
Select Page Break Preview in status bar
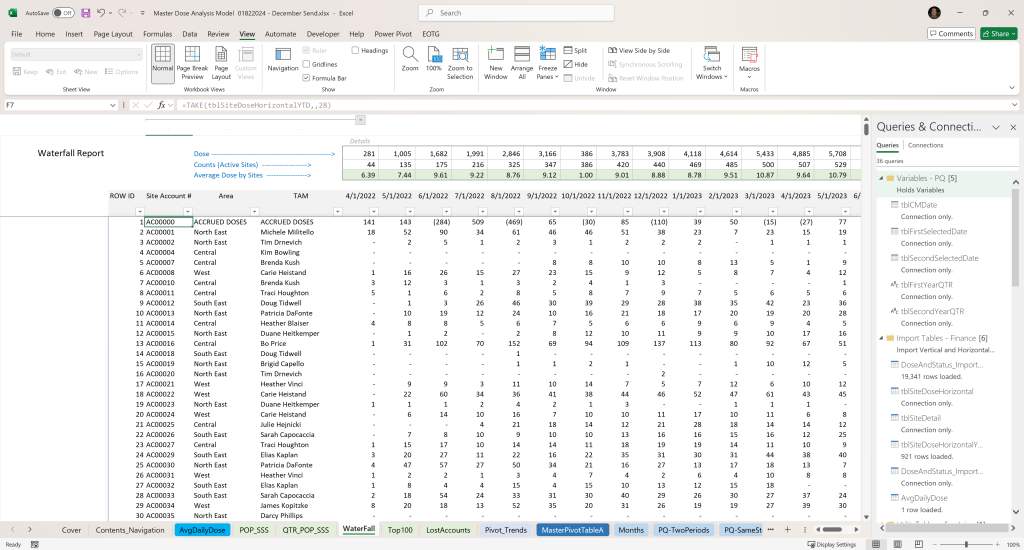tap(919, 544)
